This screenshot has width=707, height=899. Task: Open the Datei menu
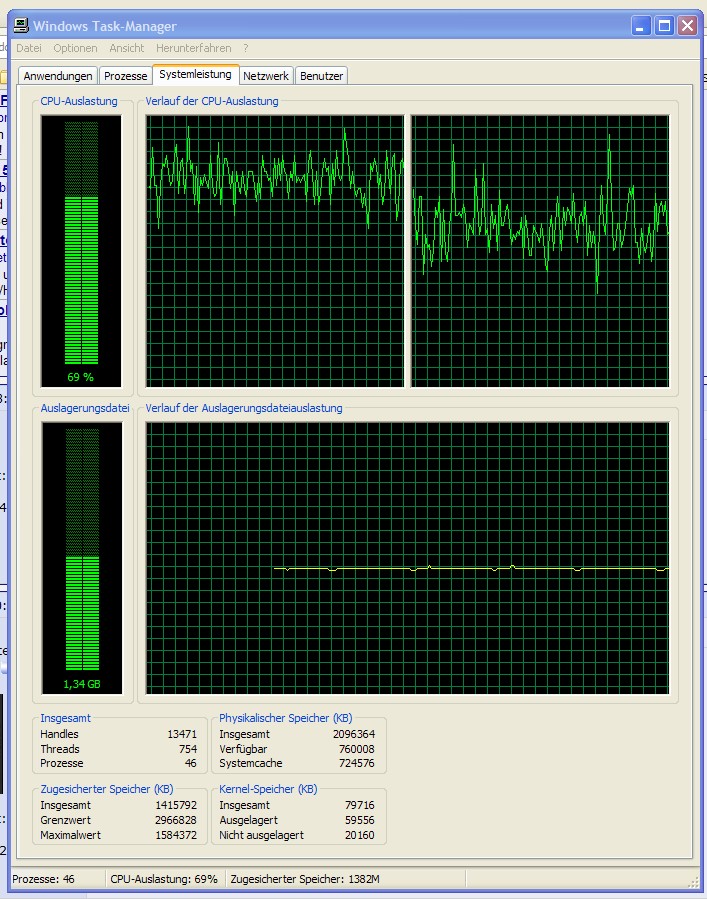pyautogui.click(x=29, y=48)
